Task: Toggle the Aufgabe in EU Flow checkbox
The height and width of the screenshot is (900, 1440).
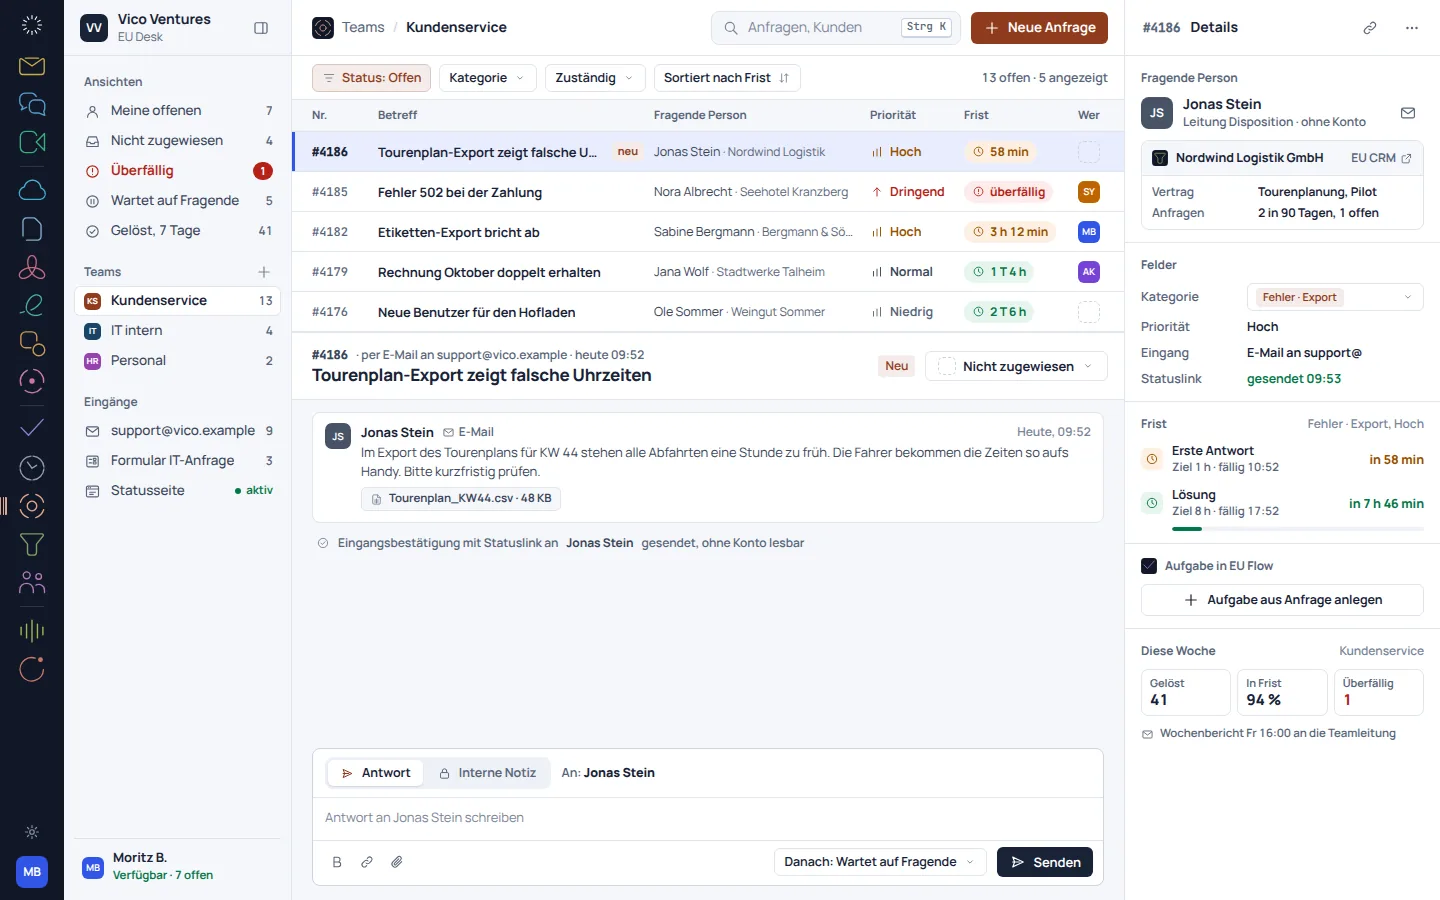Action: tap(1149, 566)
